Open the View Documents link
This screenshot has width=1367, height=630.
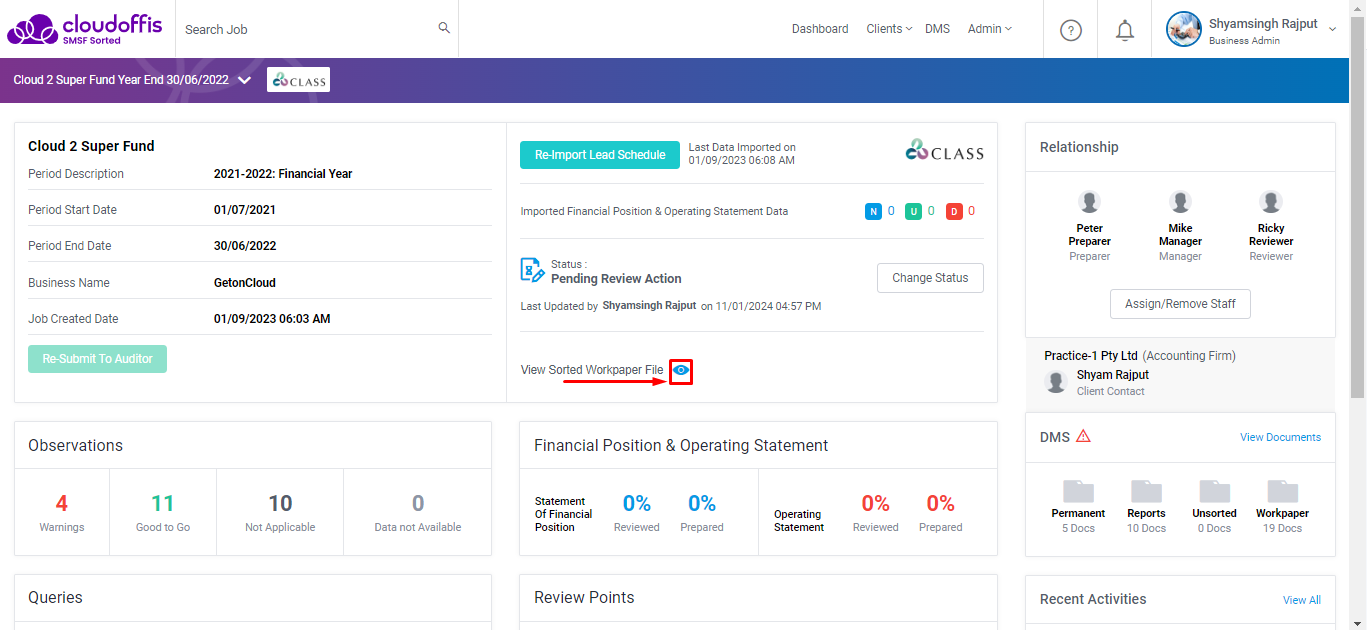pyautogui.click(x=1280, y=437)
